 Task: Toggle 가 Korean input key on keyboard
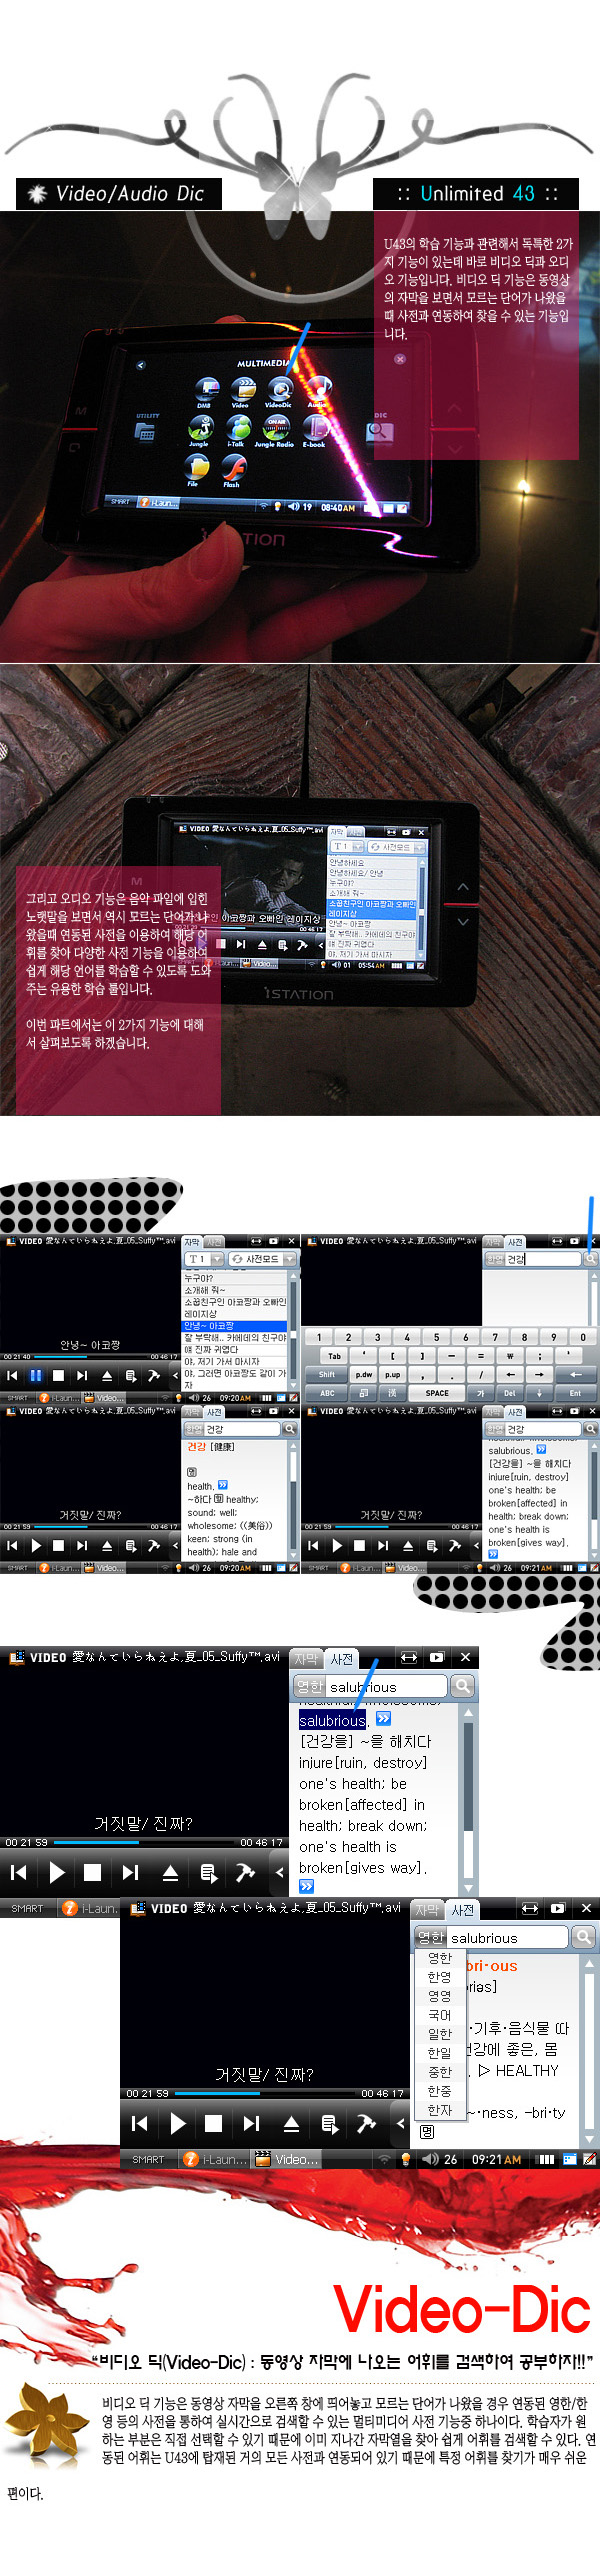[x=480, y=1393]
